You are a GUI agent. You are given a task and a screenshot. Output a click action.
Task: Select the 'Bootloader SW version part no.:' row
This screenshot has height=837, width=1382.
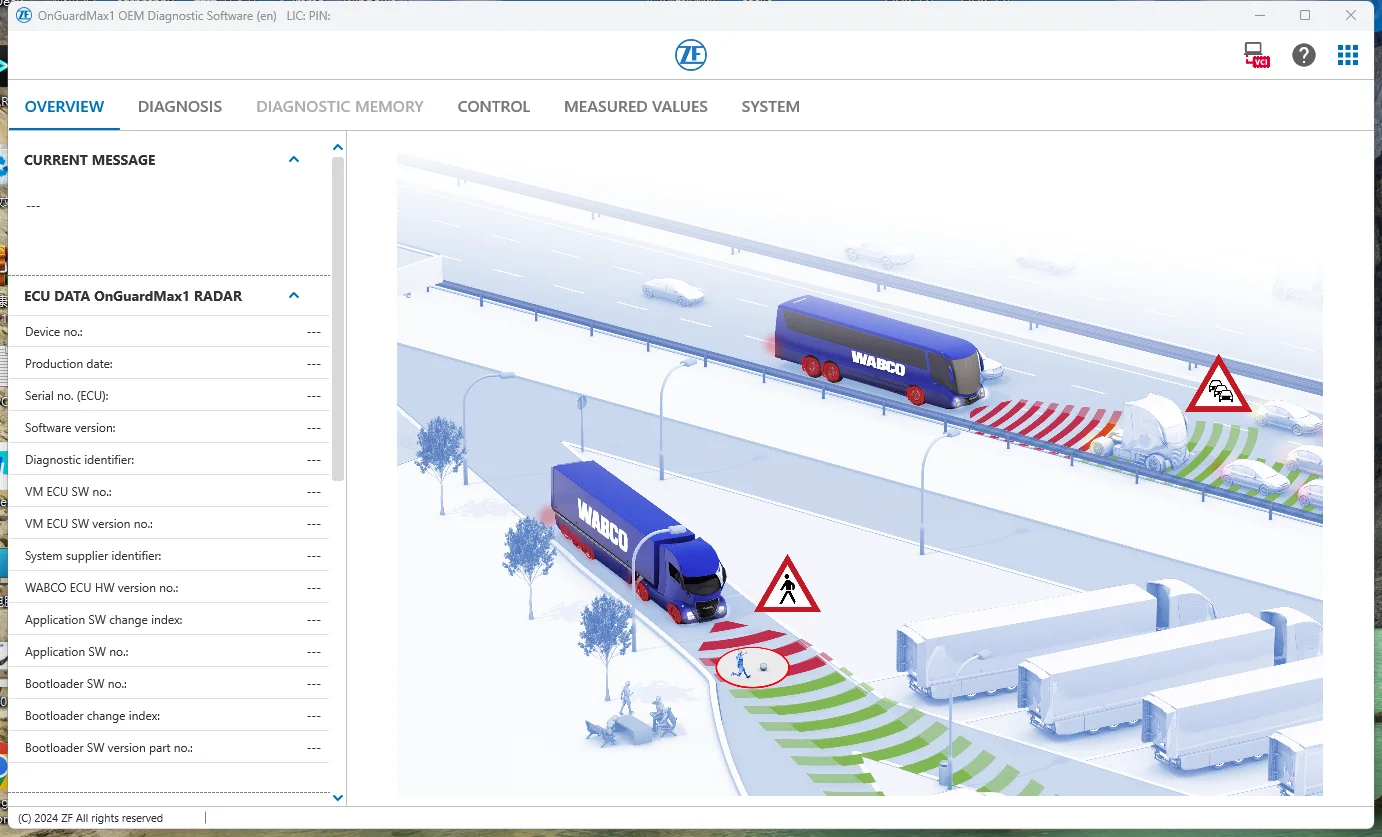click(x=169, y=748)
